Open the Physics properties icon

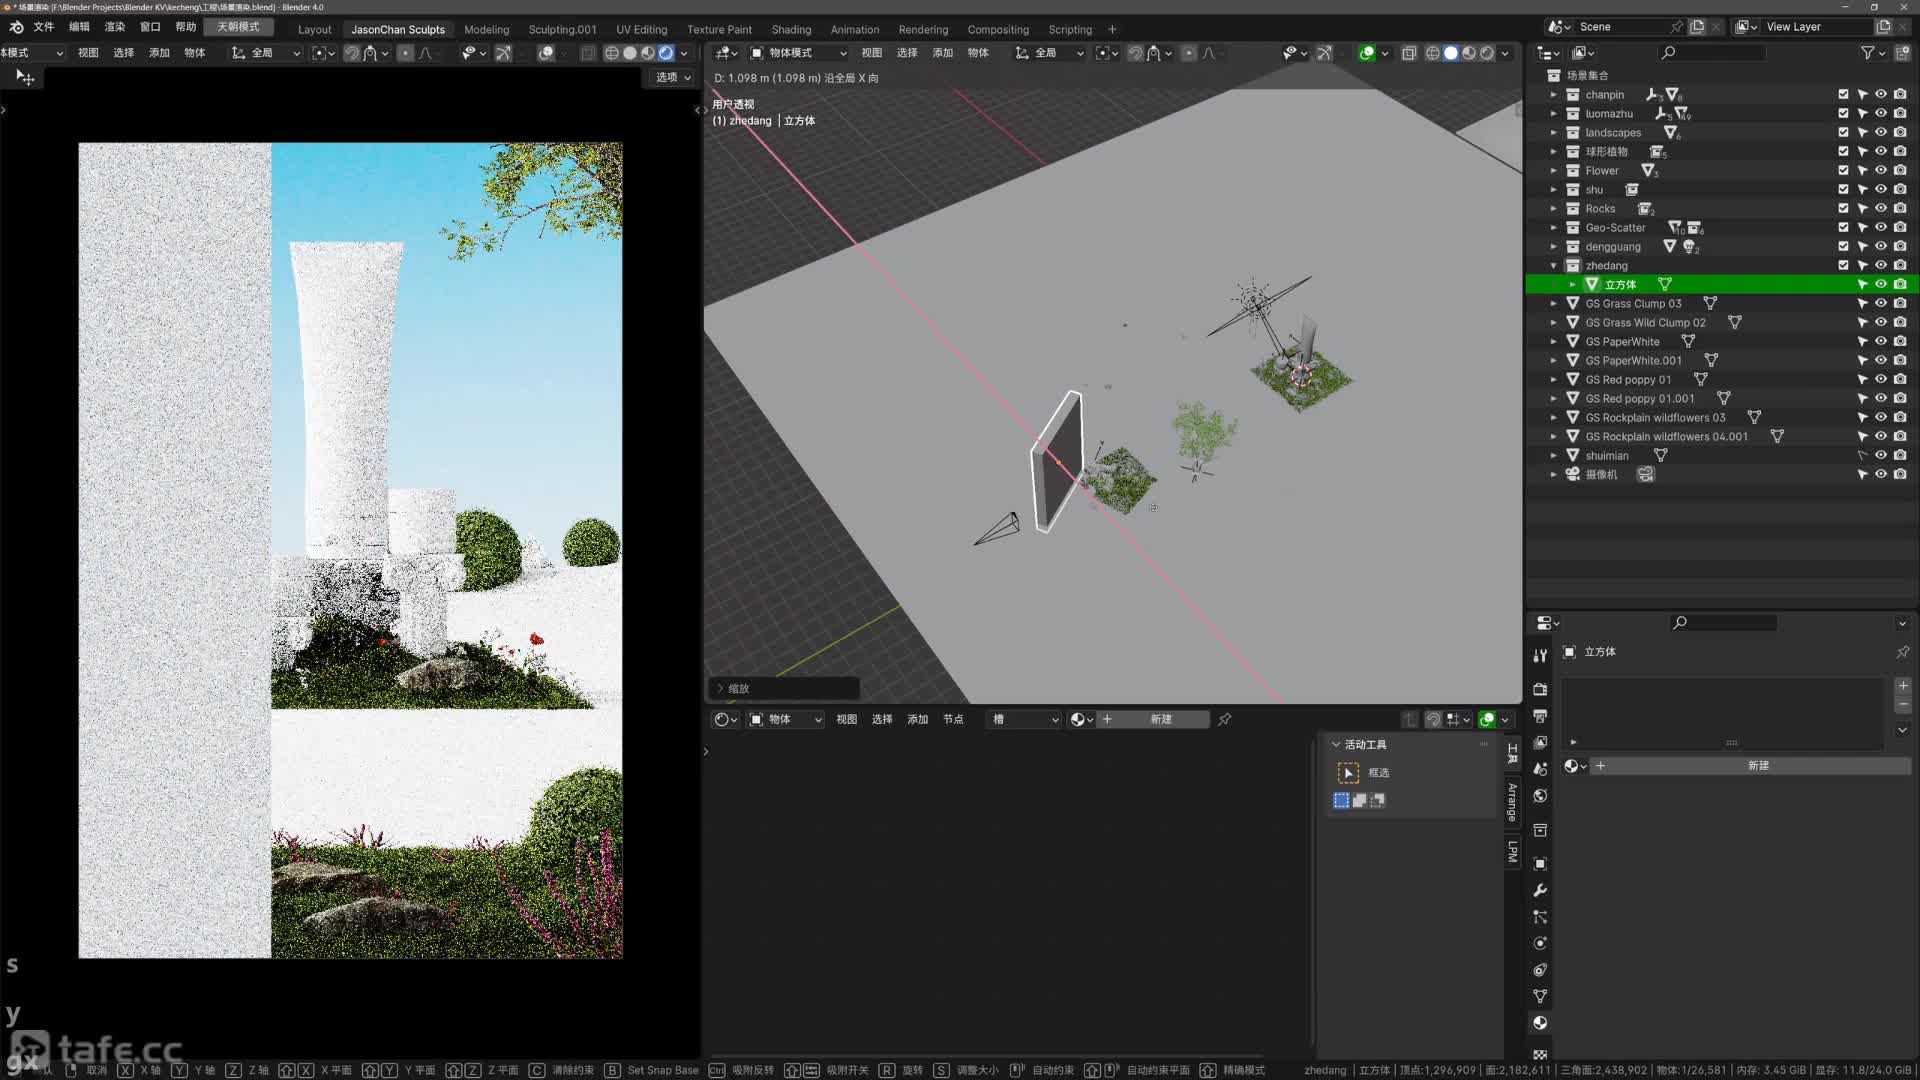[1540, 943]
